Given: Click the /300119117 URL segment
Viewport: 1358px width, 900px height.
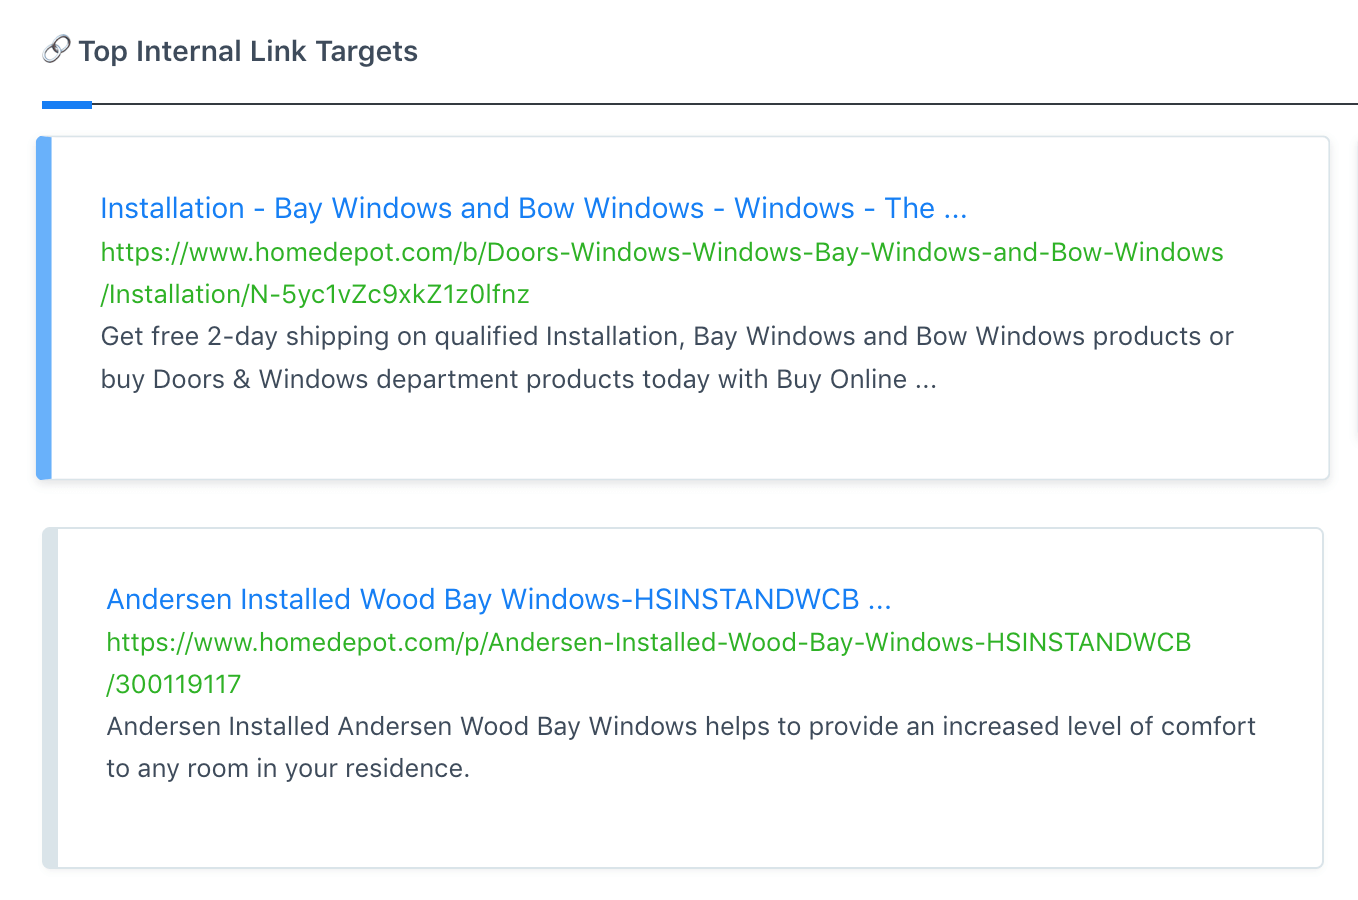Looking at the screenshot, I should pos(174,685).
